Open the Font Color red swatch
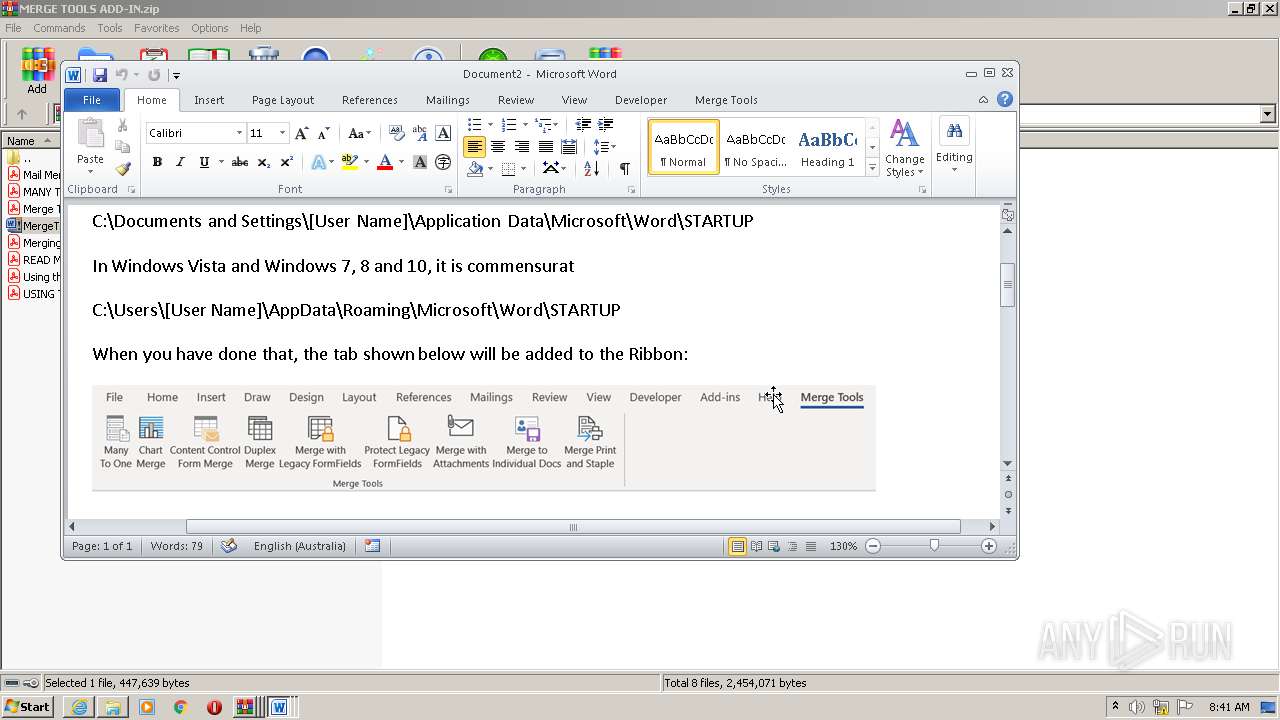Image resolution: width=1280 pixels, height=720 pixels. pos(385,162)
